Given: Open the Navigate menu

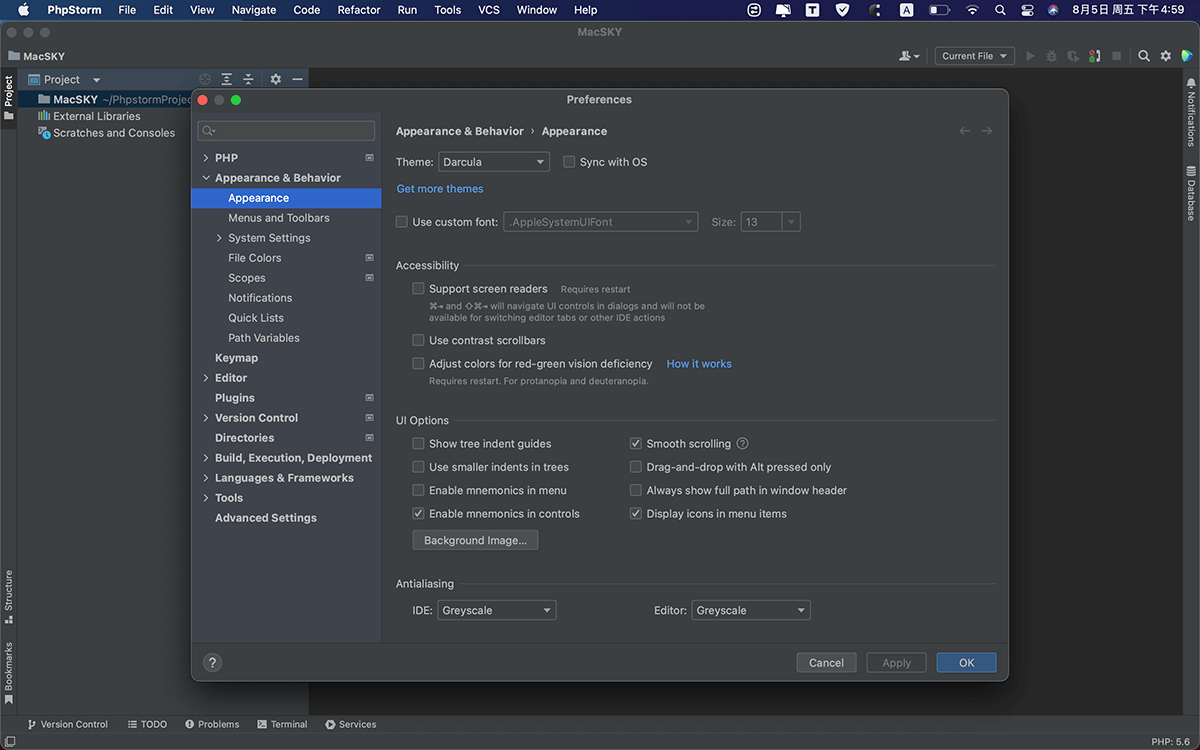Looking at the screenshot, I should point(254,10).
